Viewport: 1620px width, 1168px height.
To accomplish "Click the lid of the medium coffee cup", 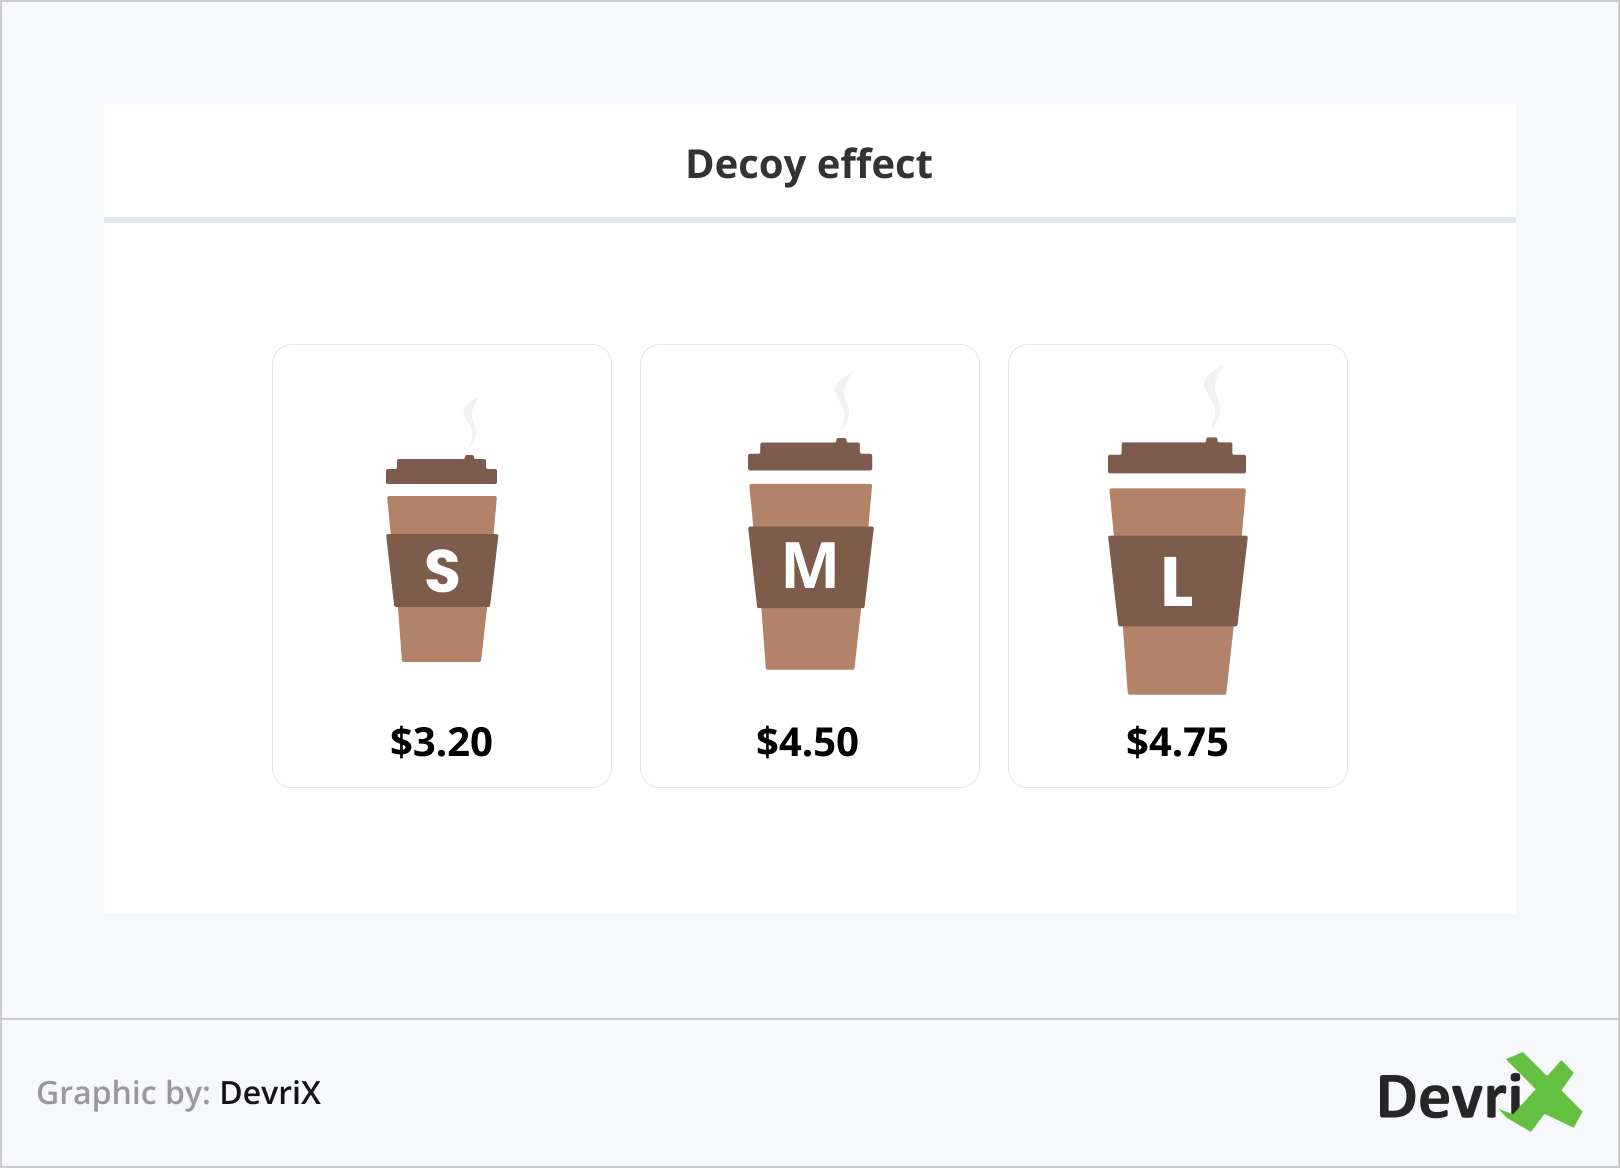I will 810,457.
